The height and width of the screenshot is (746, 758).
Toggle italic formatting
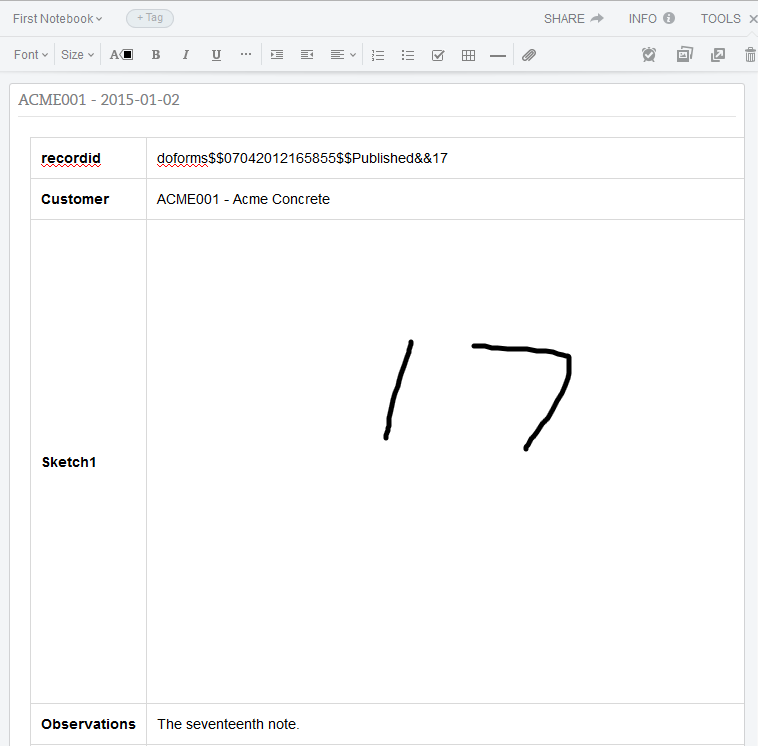coord(186,55)
